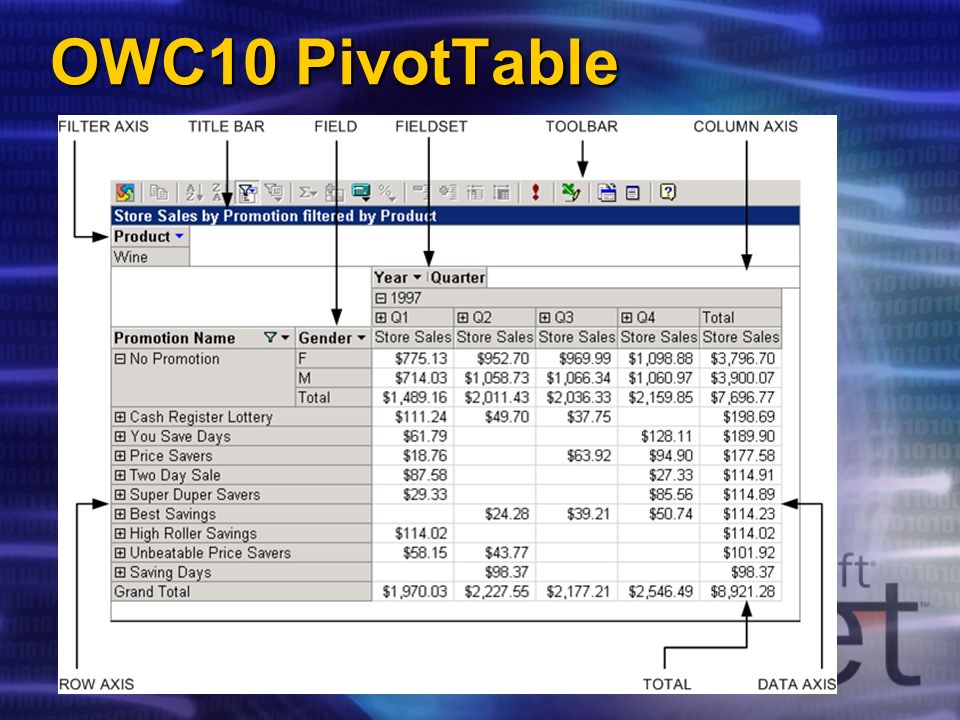Refresh data with the red exclamation icon
Viewport: 960px width, 720px height.
536,193
